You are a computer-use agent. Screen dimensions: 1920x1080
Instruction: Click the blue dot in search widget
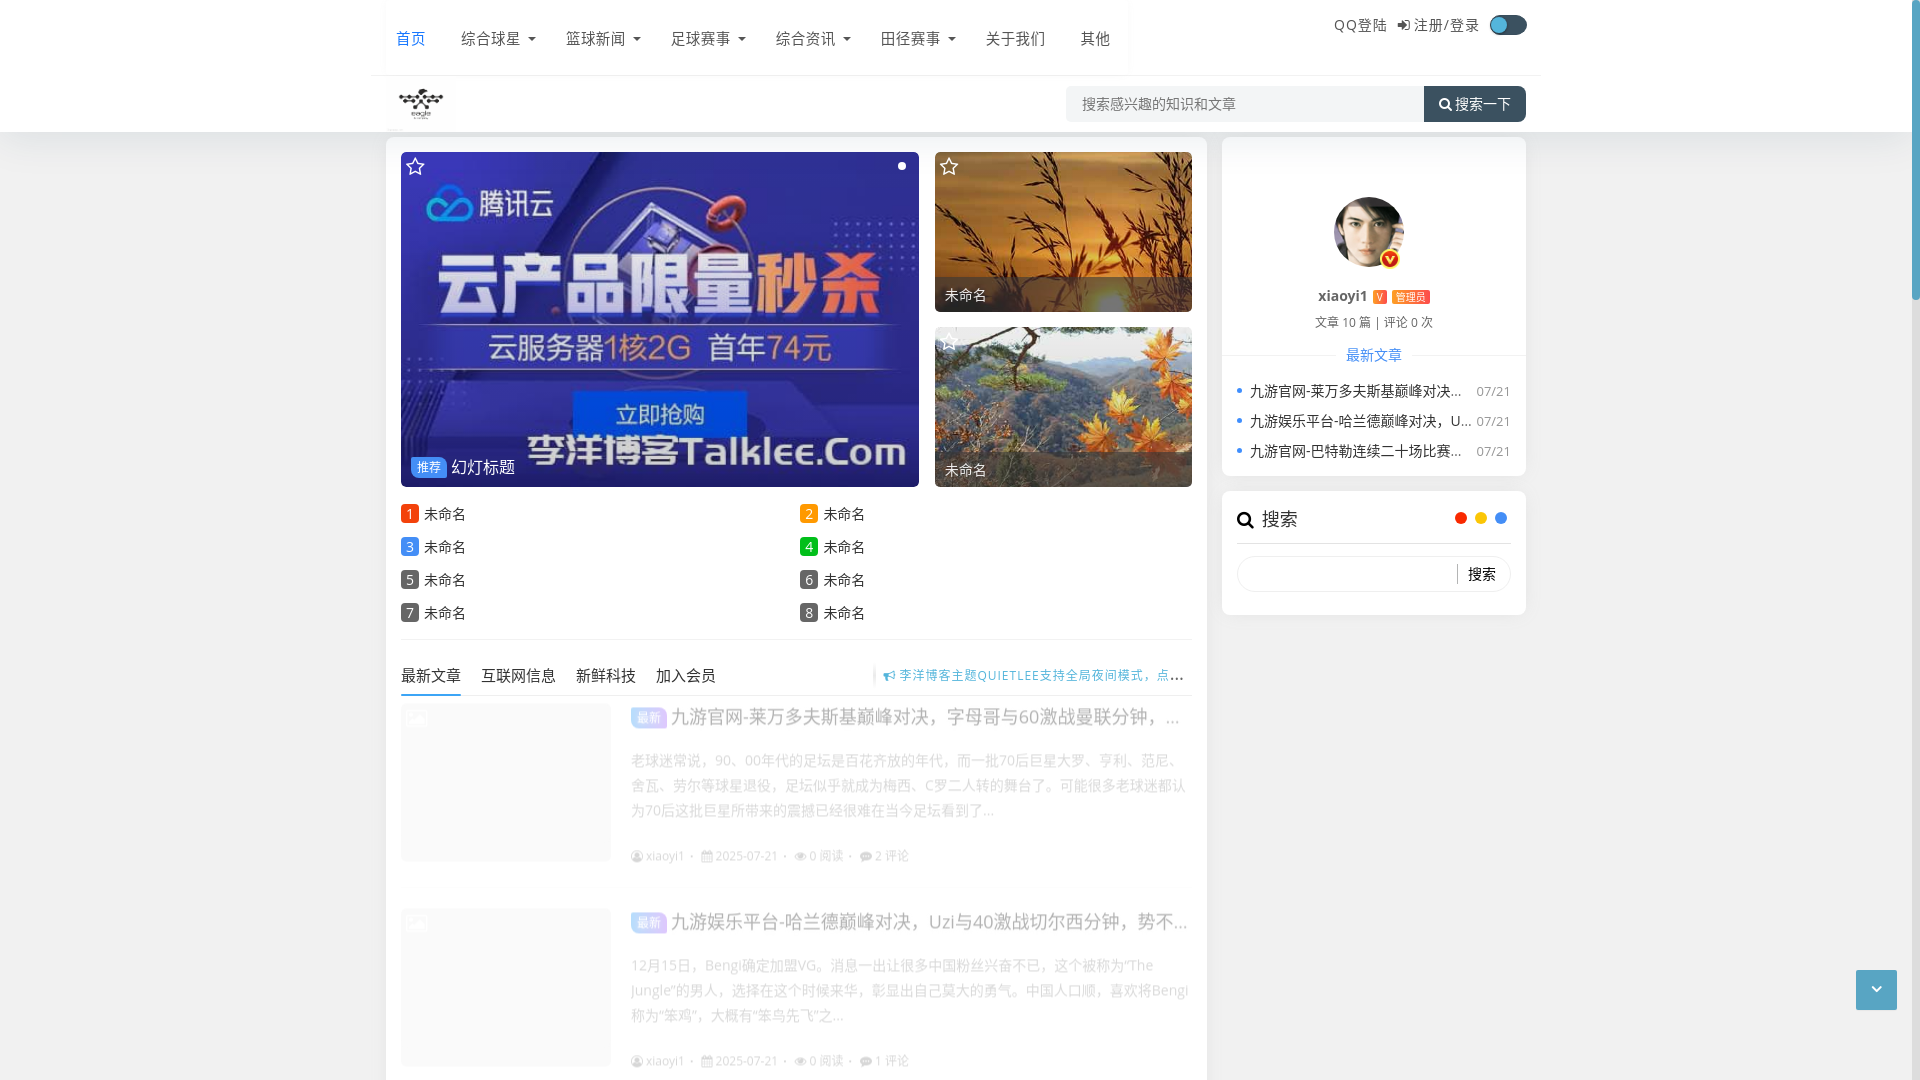tap(1501, 519)
